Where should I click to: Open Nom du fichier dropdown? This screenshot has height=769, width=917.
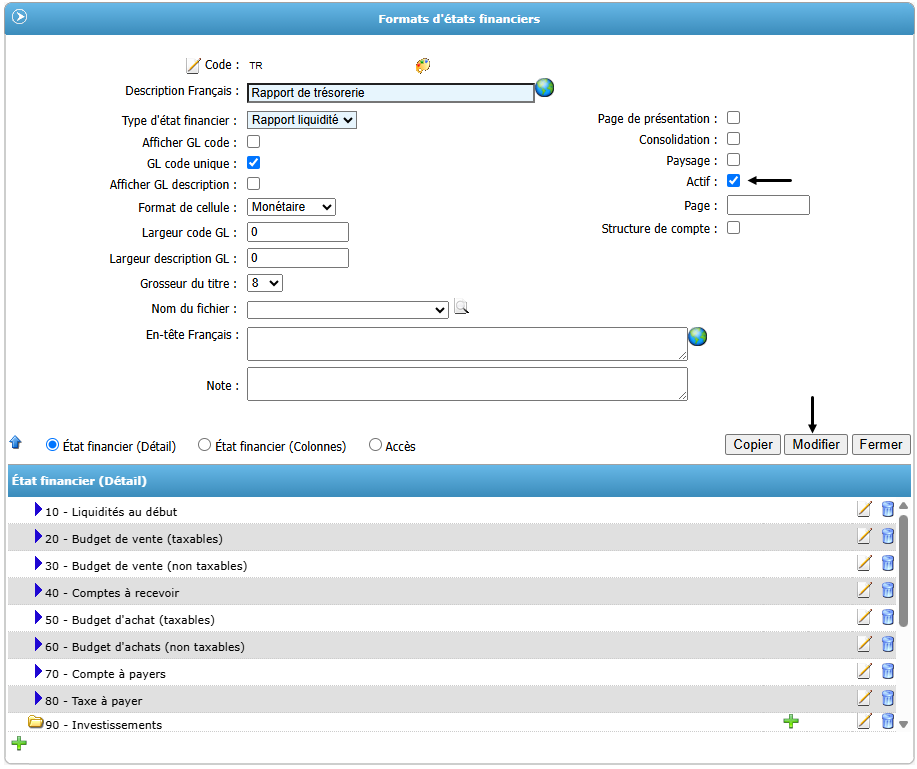coord(348,309)
